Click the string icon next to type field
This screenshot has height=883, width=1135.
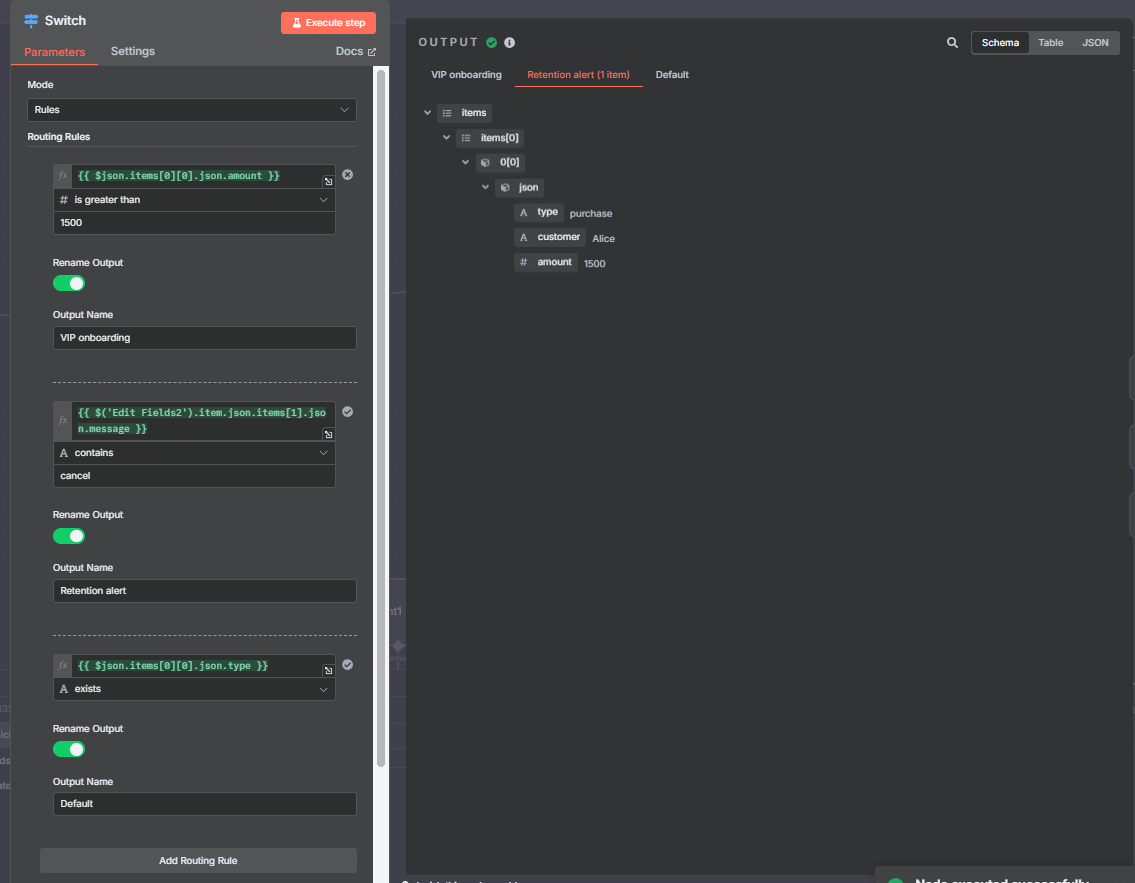pyautogui.click(x=523, y=212)
